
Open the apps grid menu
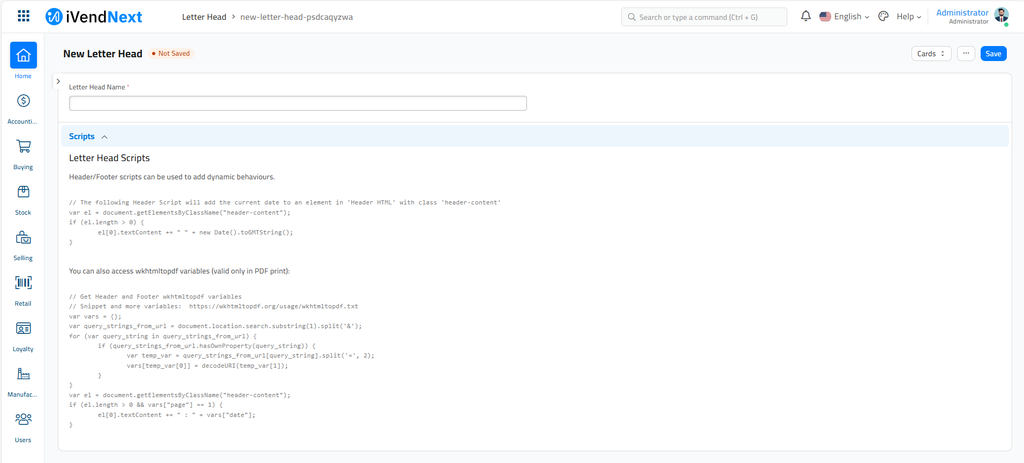[x=24, y=17]
